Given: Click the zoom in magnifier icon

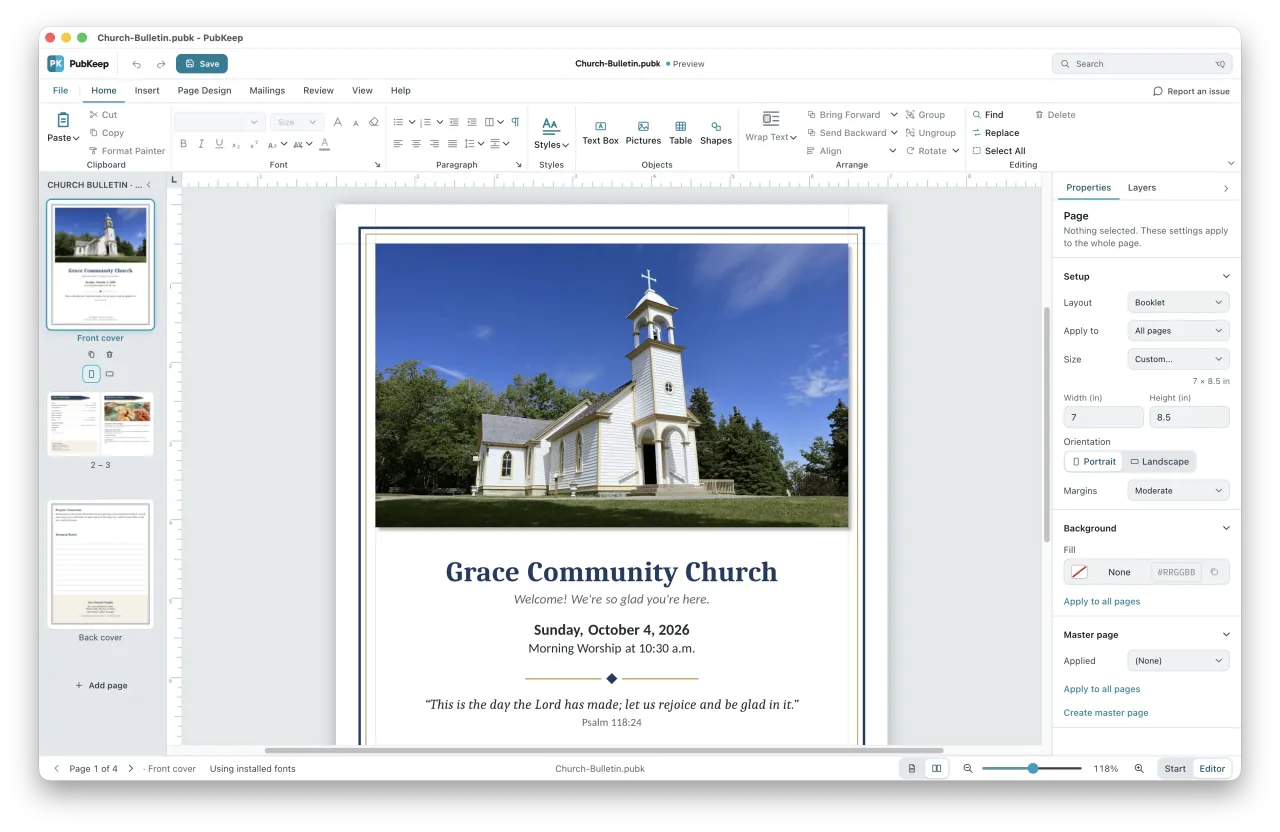Looking at the screenshot, I should pyautogui.click(x=1139, y=768).
